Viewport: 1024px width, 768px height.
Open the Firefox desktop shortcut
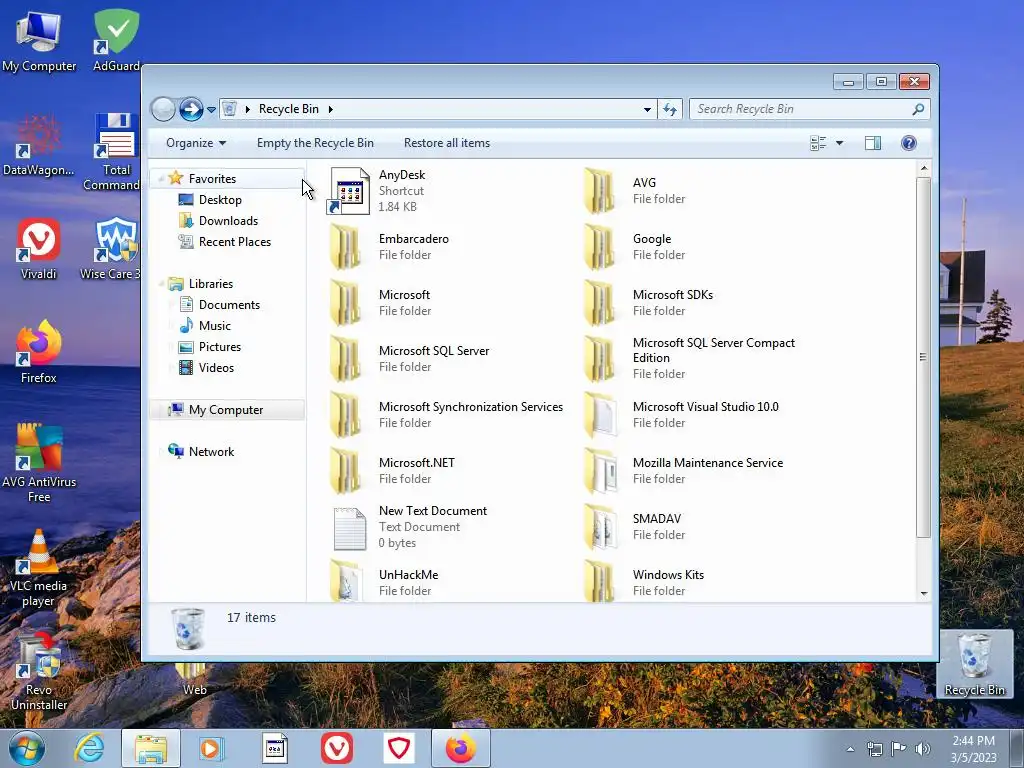[39, 352]
